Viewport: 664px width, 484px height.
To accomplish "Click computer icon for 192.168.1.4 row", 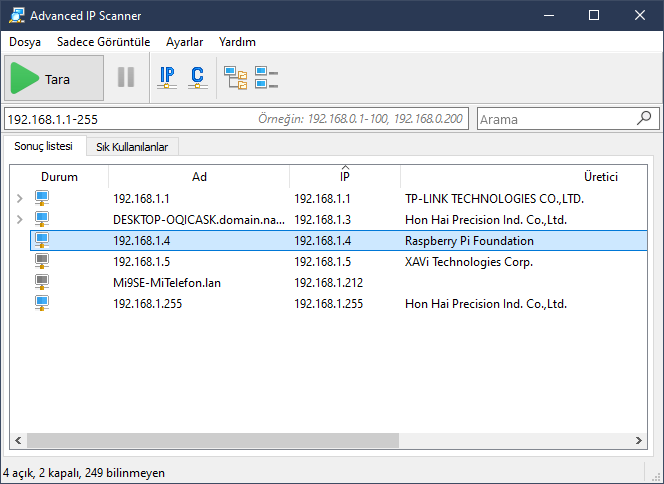I will (42, 241).
